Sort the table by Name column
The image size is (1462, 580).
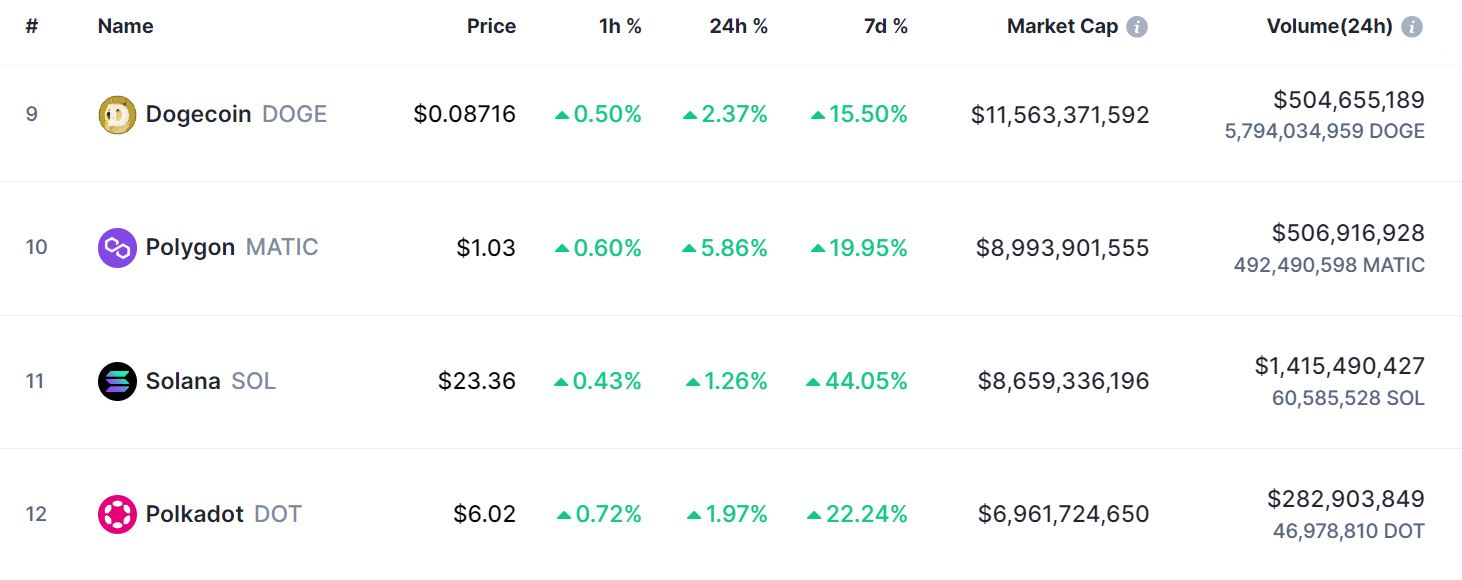point(125,27)
